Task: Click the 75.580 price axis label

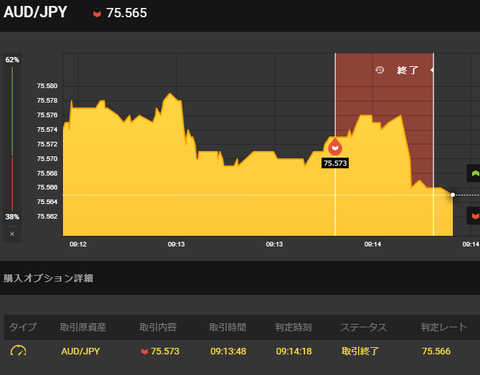Action: click(47, 86)
